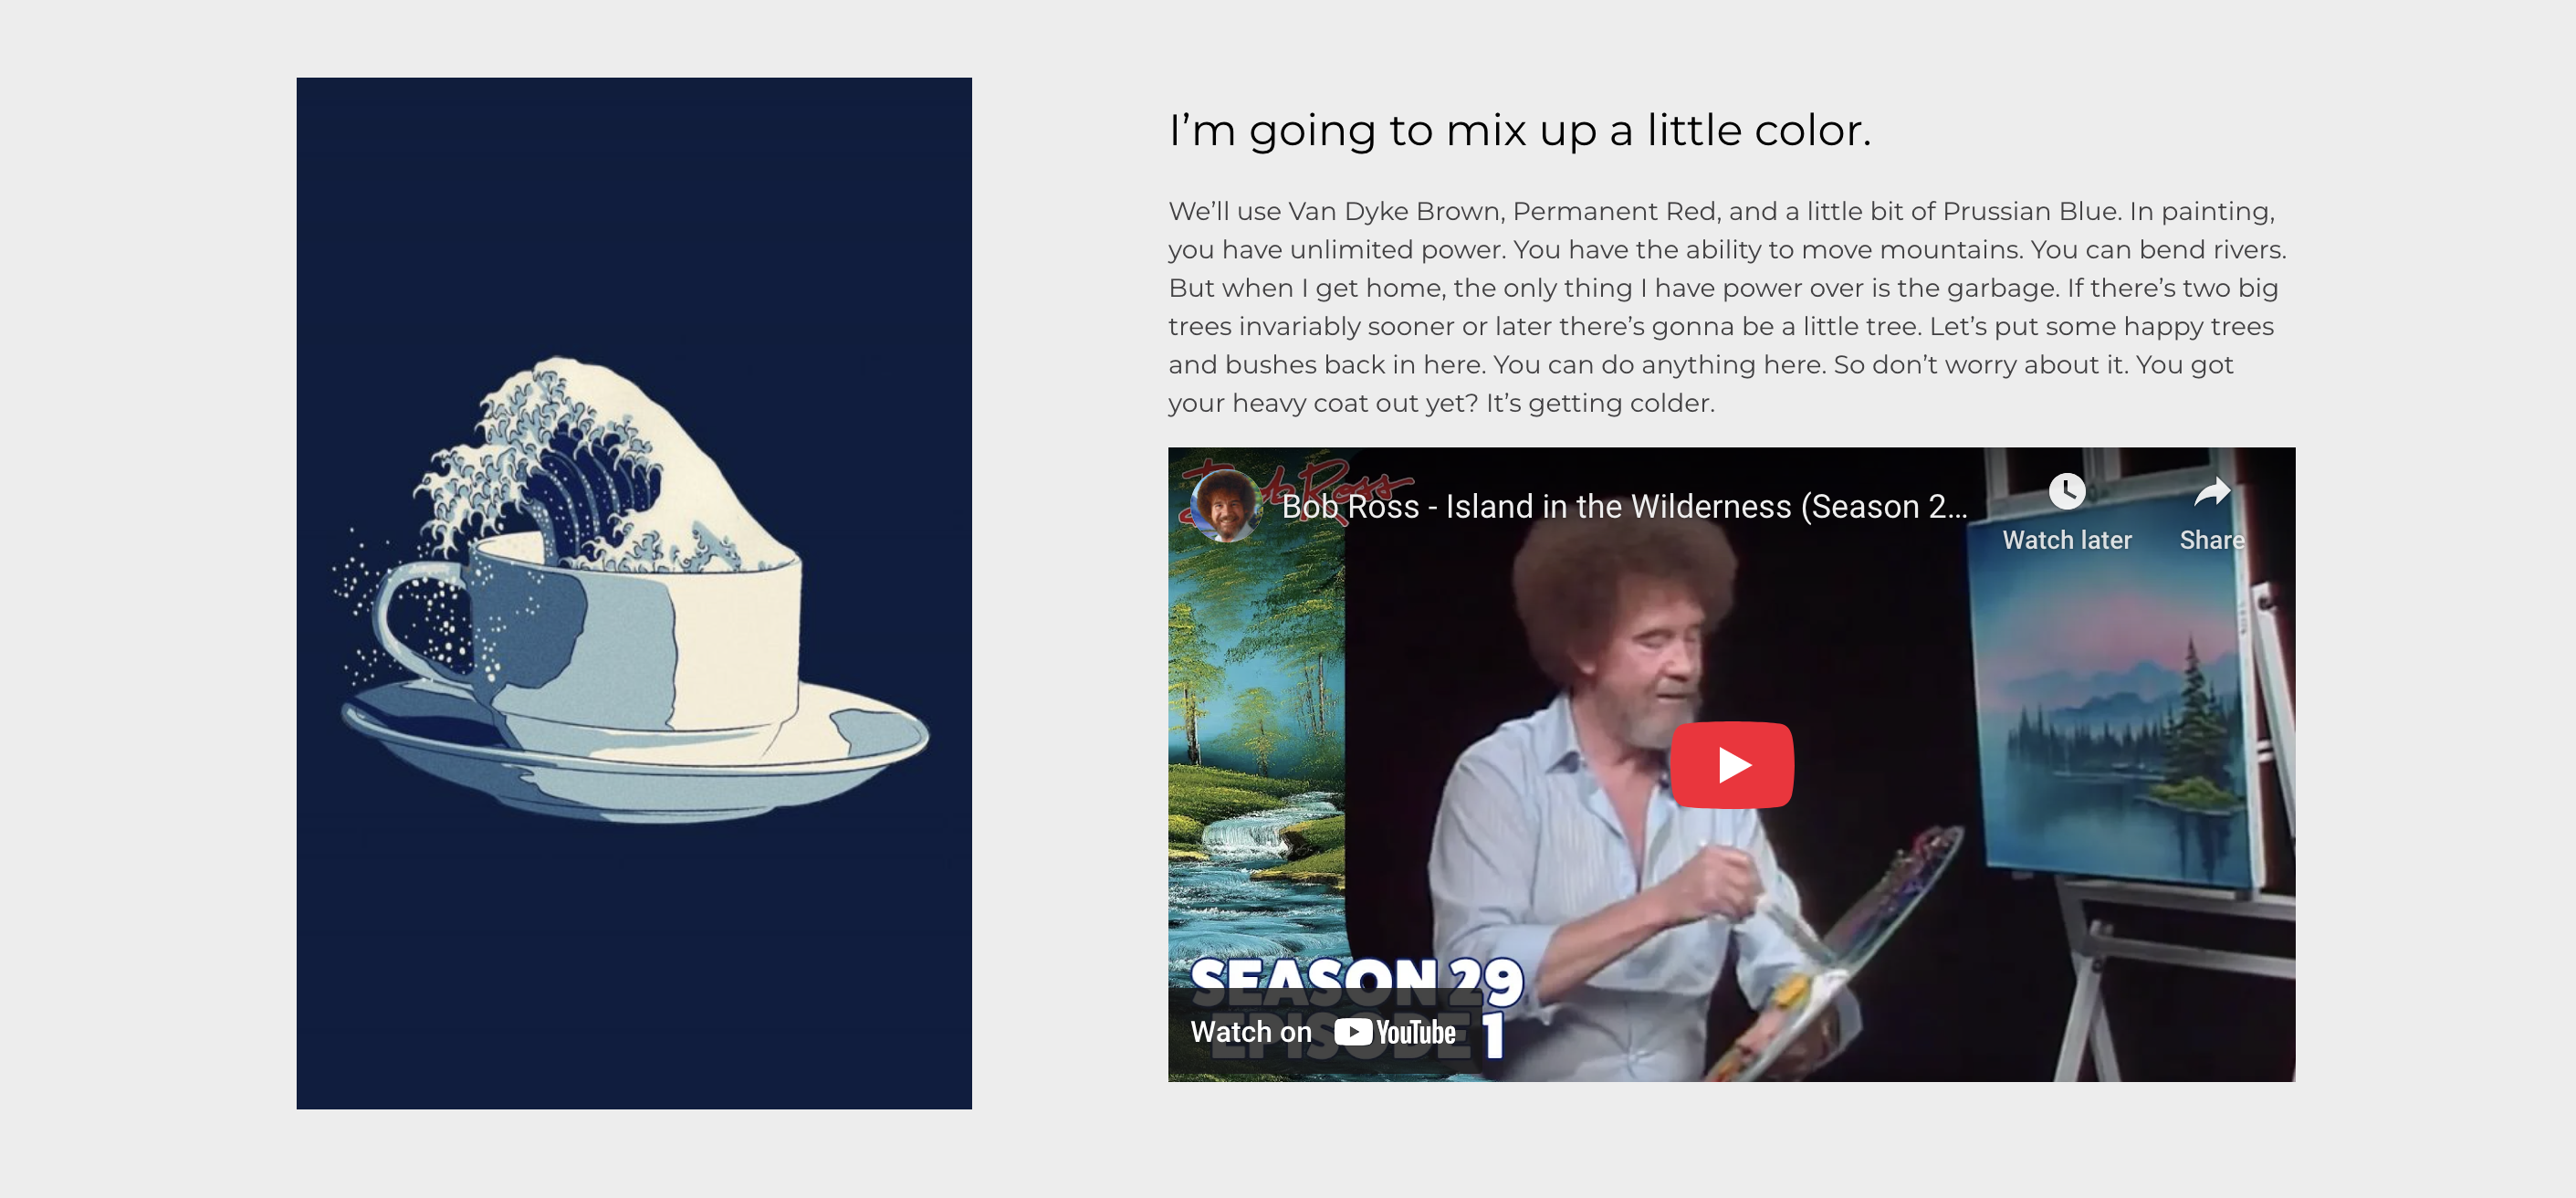Open the Bob Ross channel avatar
This screenshot has height=1198, width=2576.
(x=1225, y=505)
